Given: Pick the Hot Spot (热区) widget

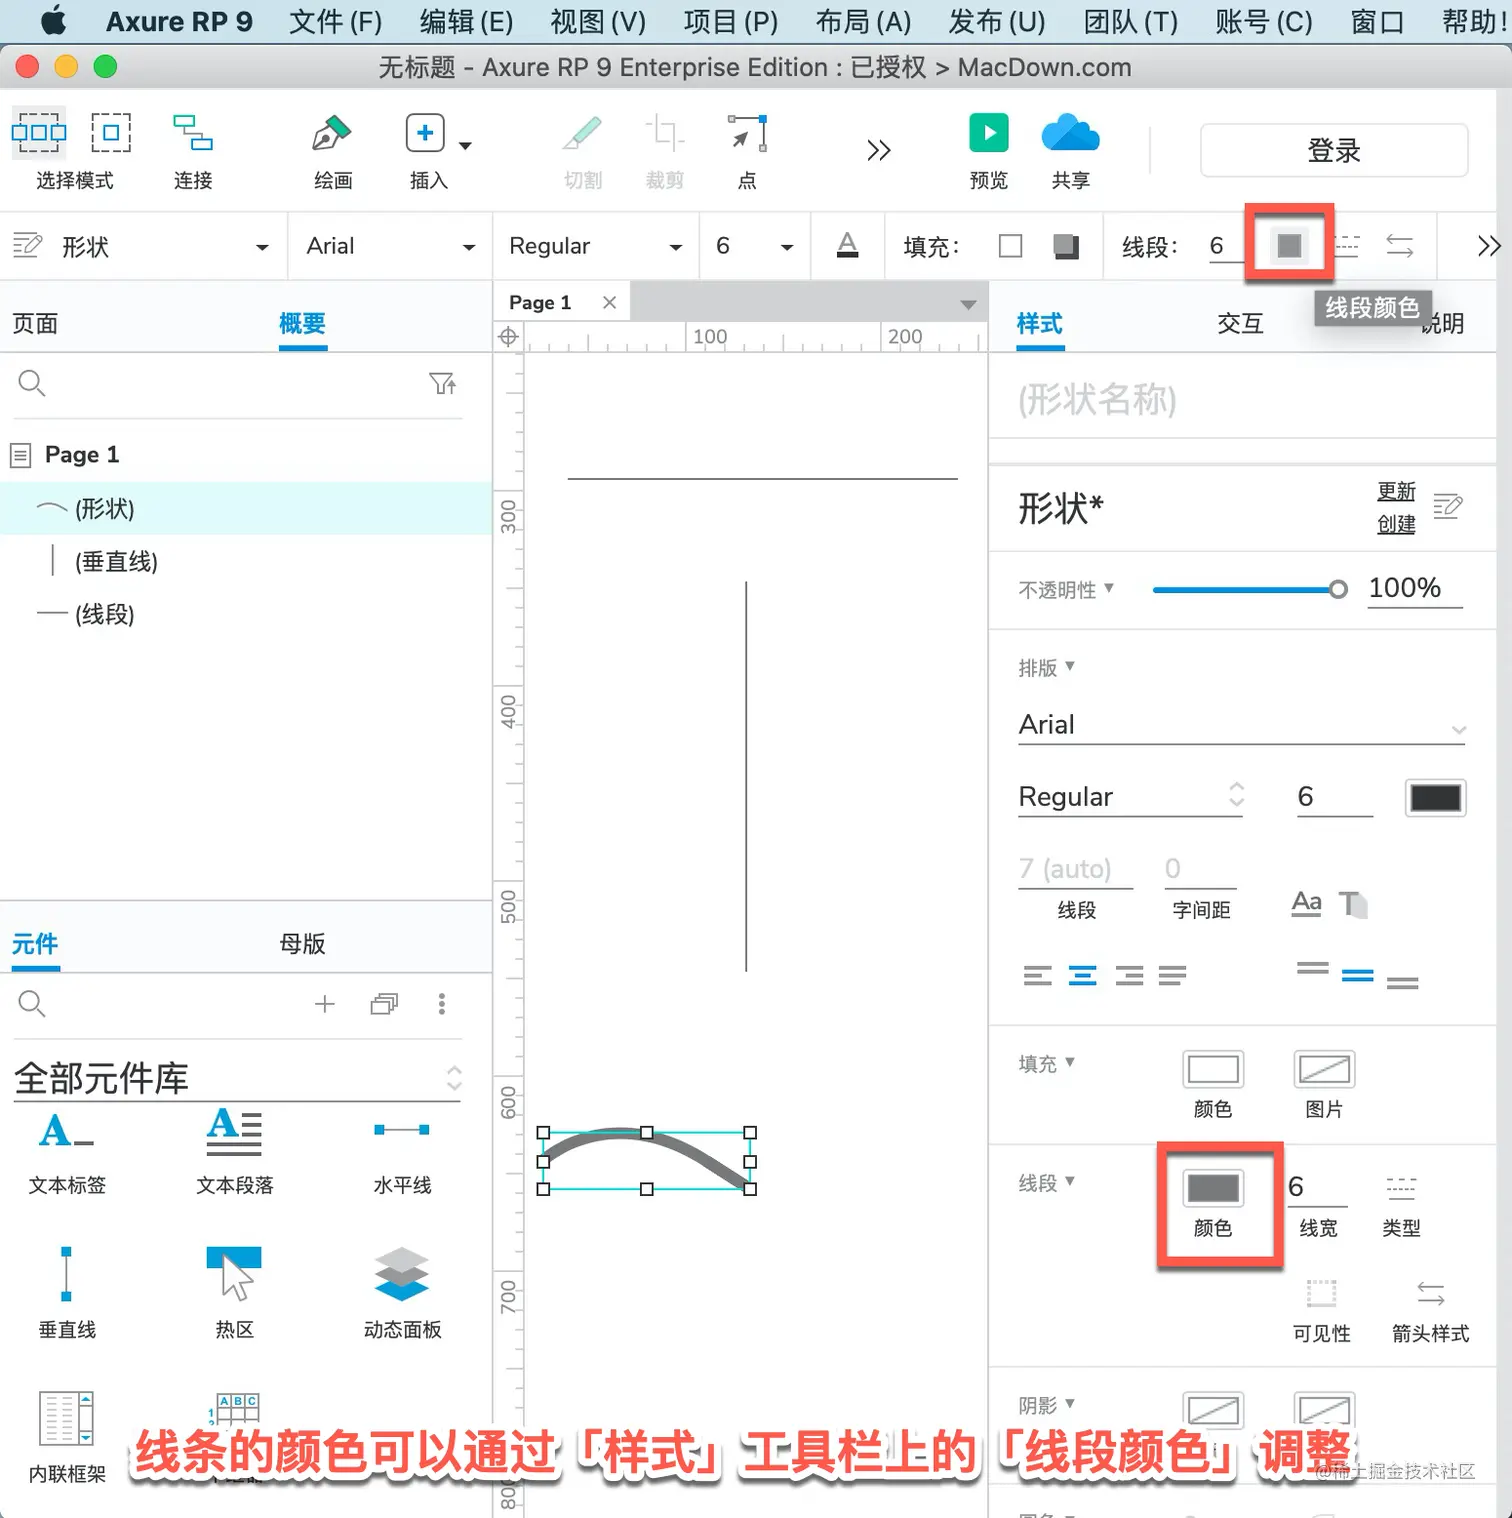Looking at the screenshot, I should (x=235, y=1292).
